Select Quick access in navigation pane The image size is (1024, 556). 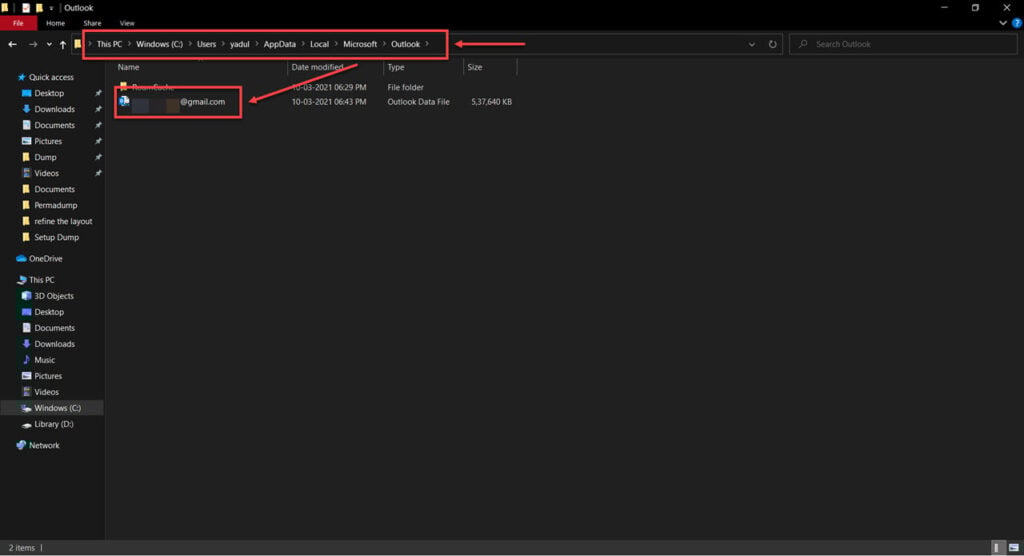point(51,77)
